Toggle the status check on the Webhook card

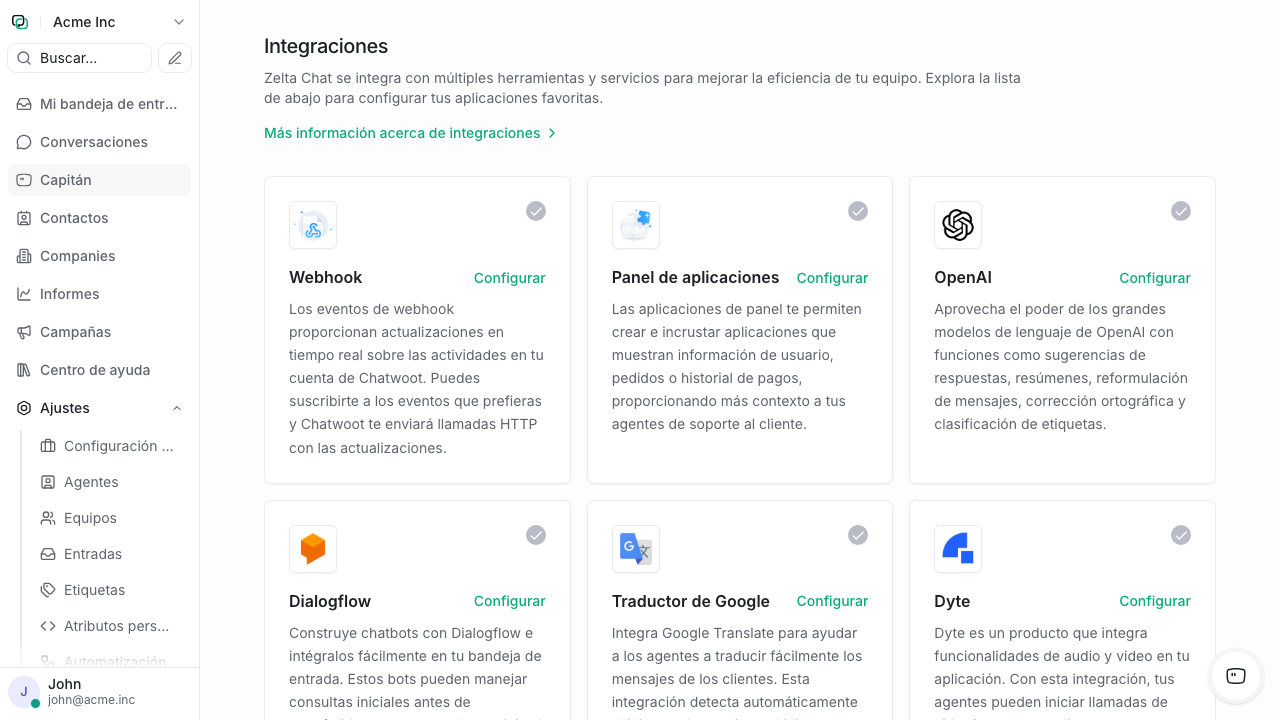click(x=535, y=211)
